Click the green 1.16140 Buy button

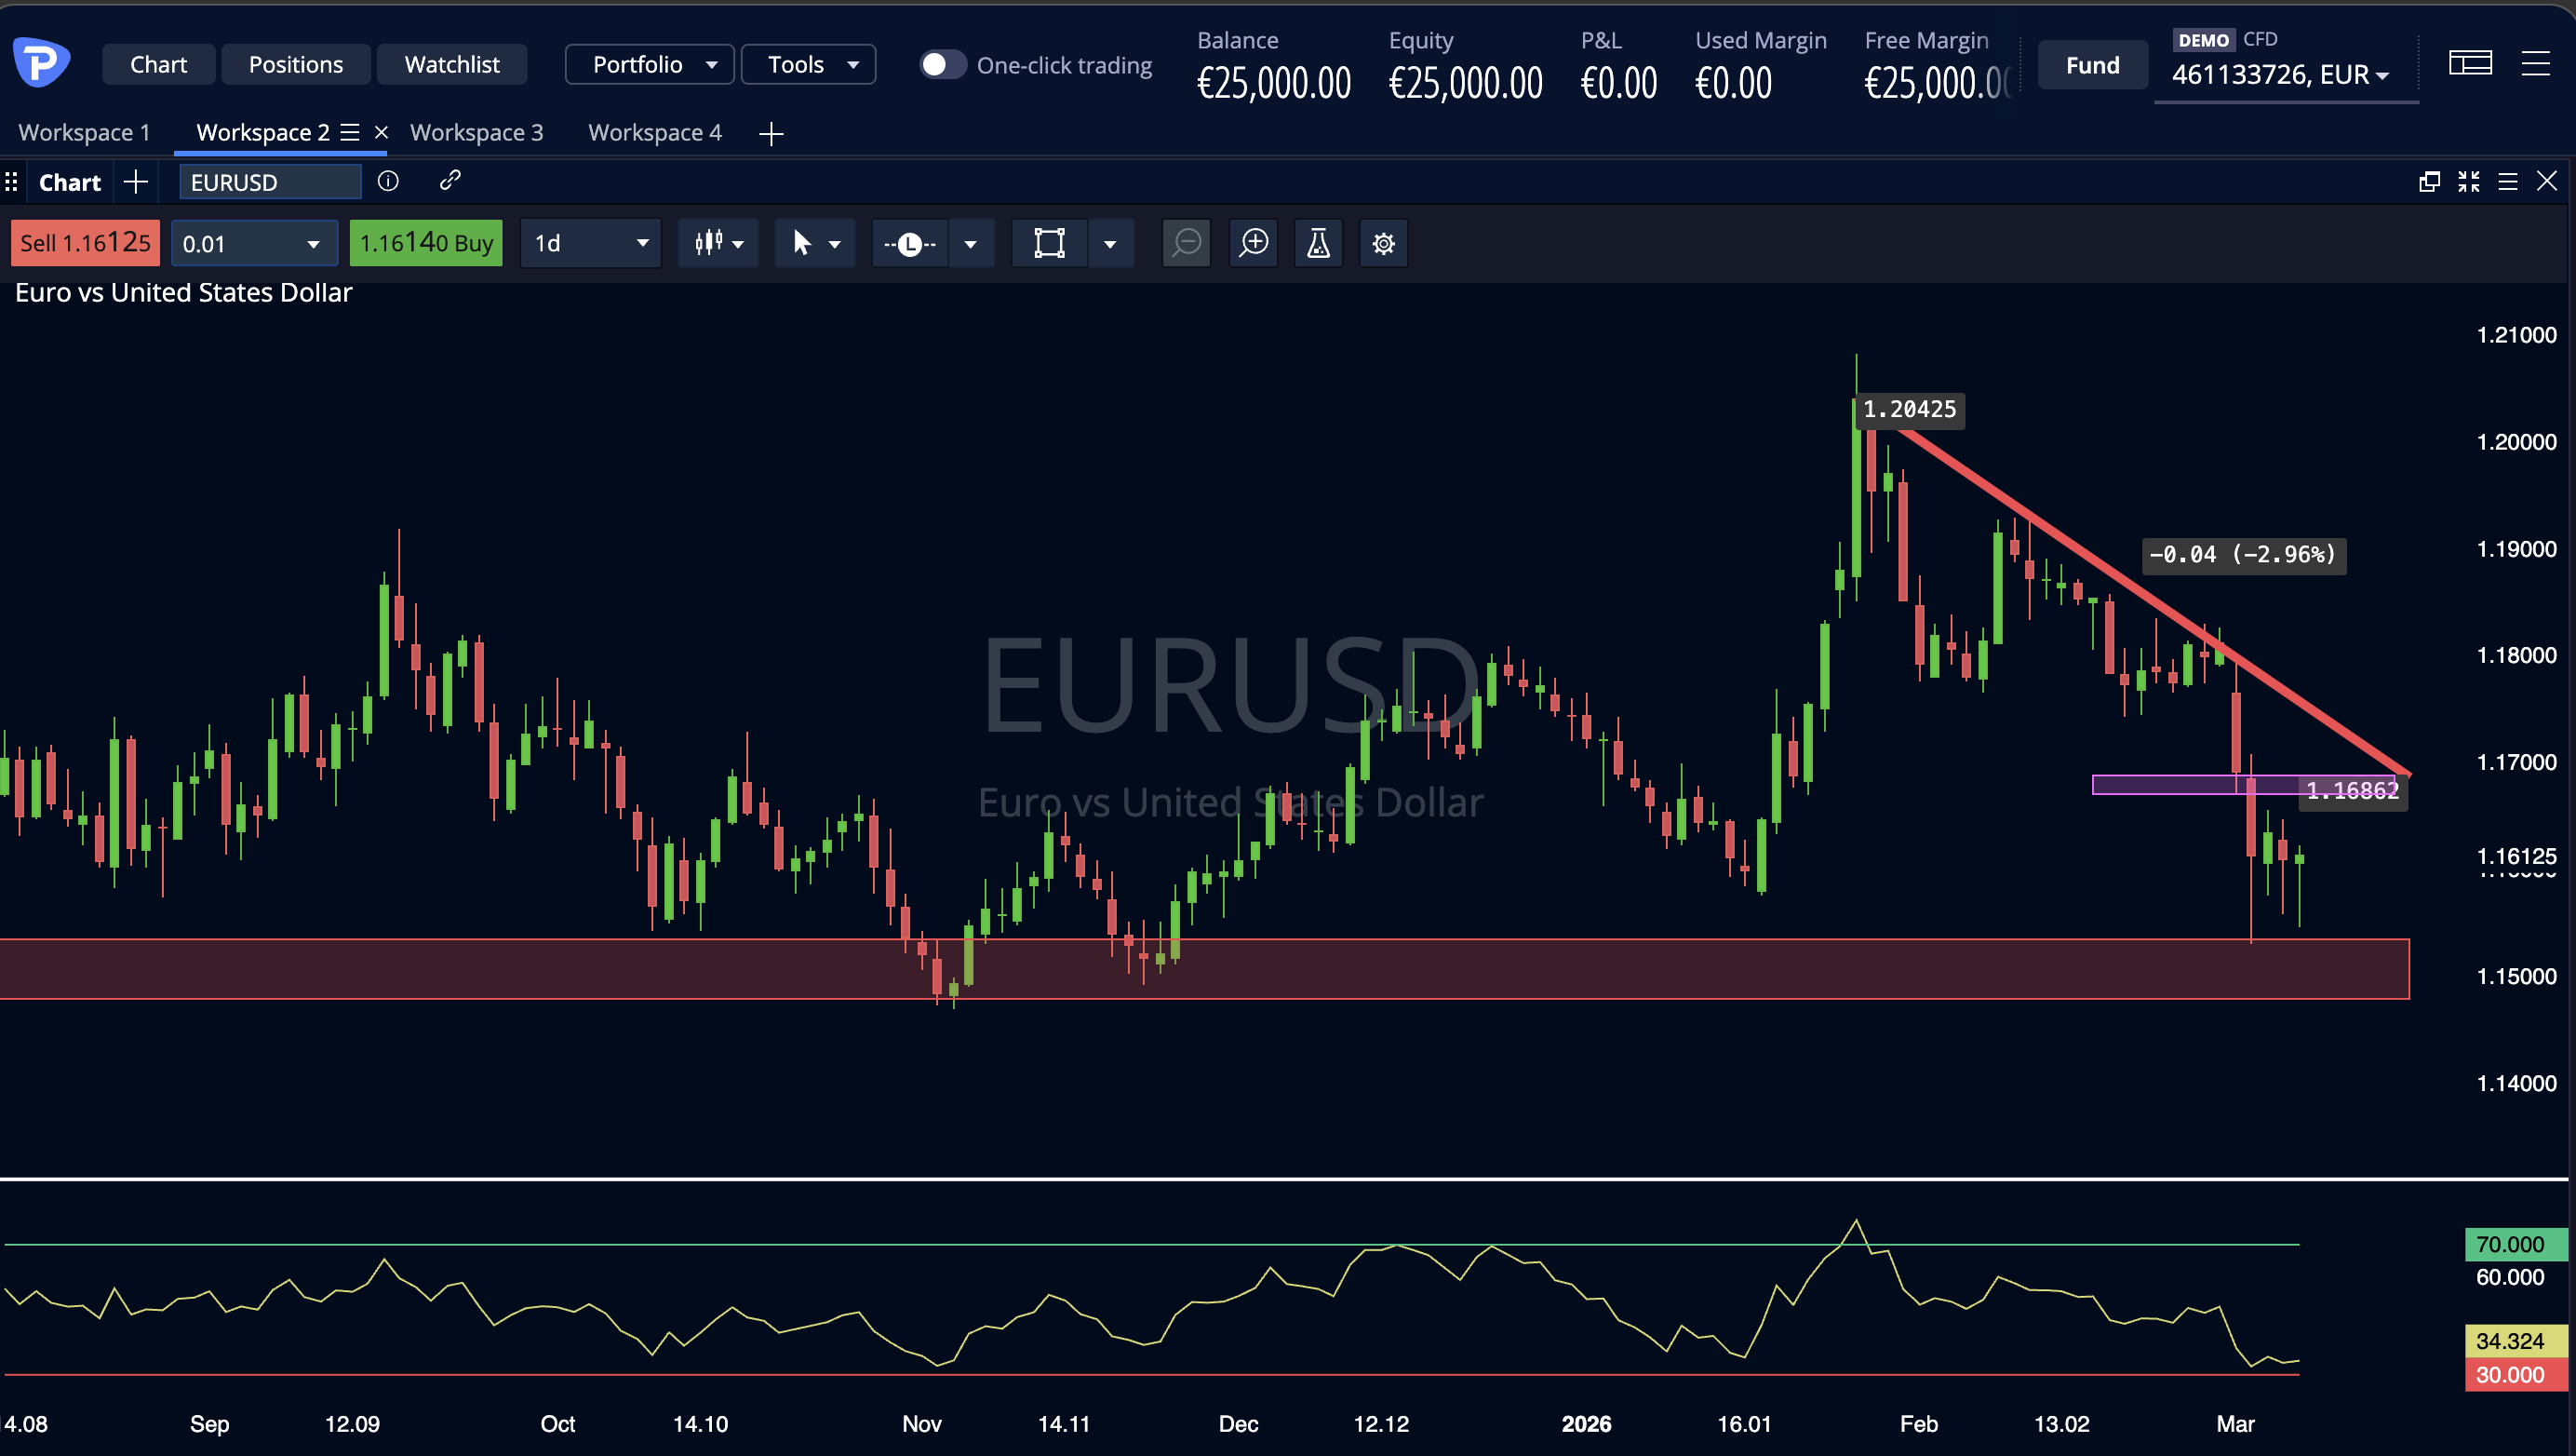point(425,243)
